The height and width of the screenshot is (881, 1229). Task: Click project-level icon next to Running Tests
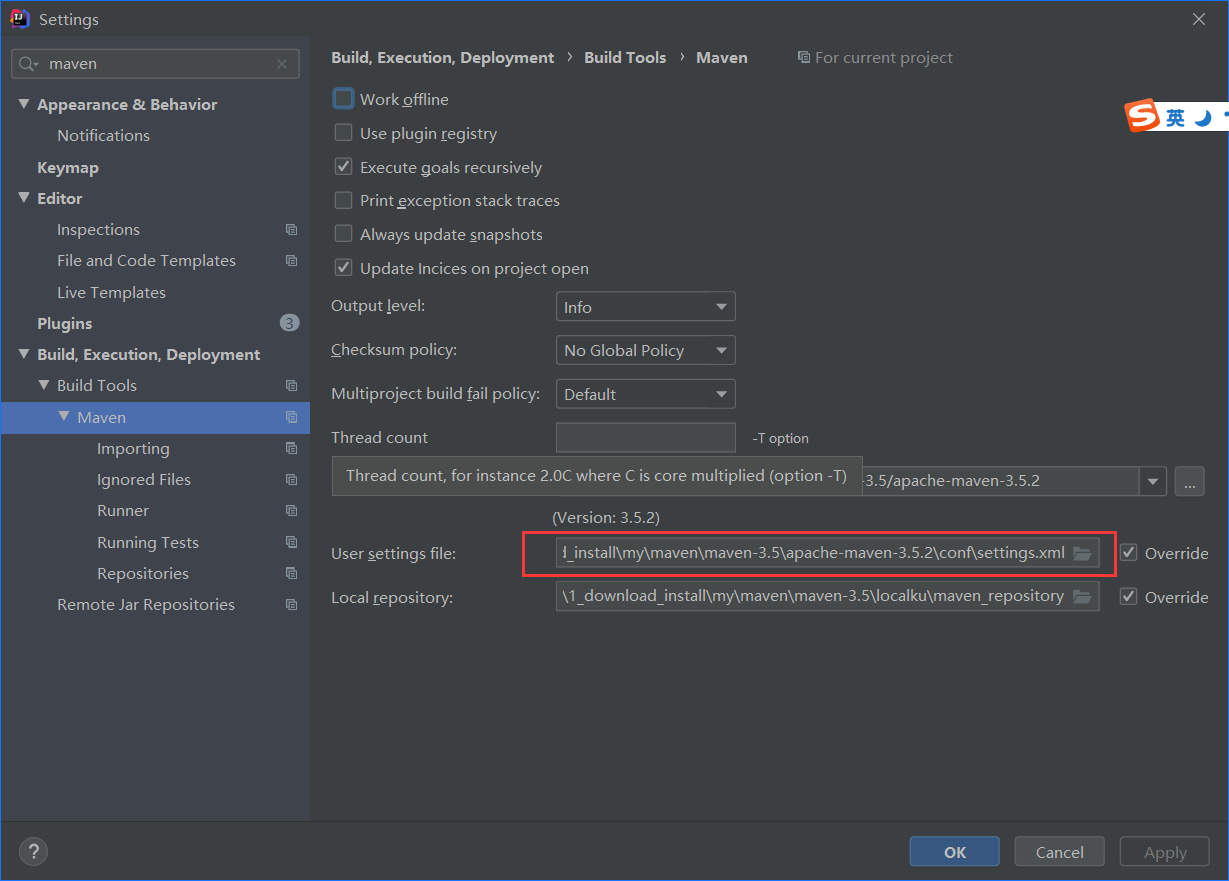coord(291,543)
